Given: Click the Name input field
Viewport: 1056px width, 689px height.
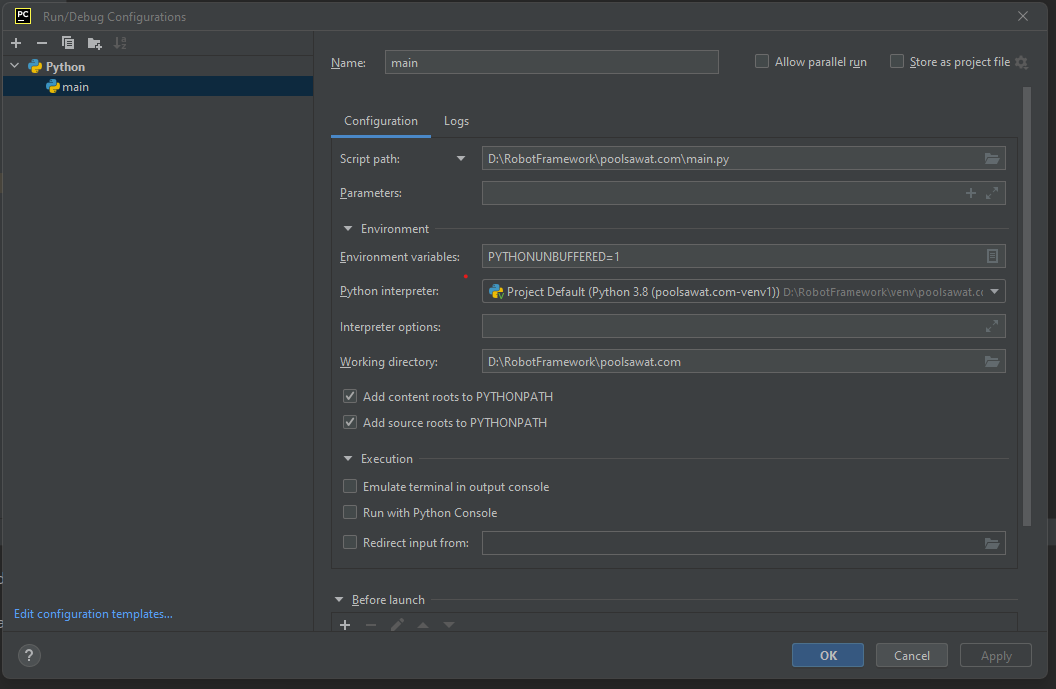Looking at the screenshot, I should coord(551,62).
